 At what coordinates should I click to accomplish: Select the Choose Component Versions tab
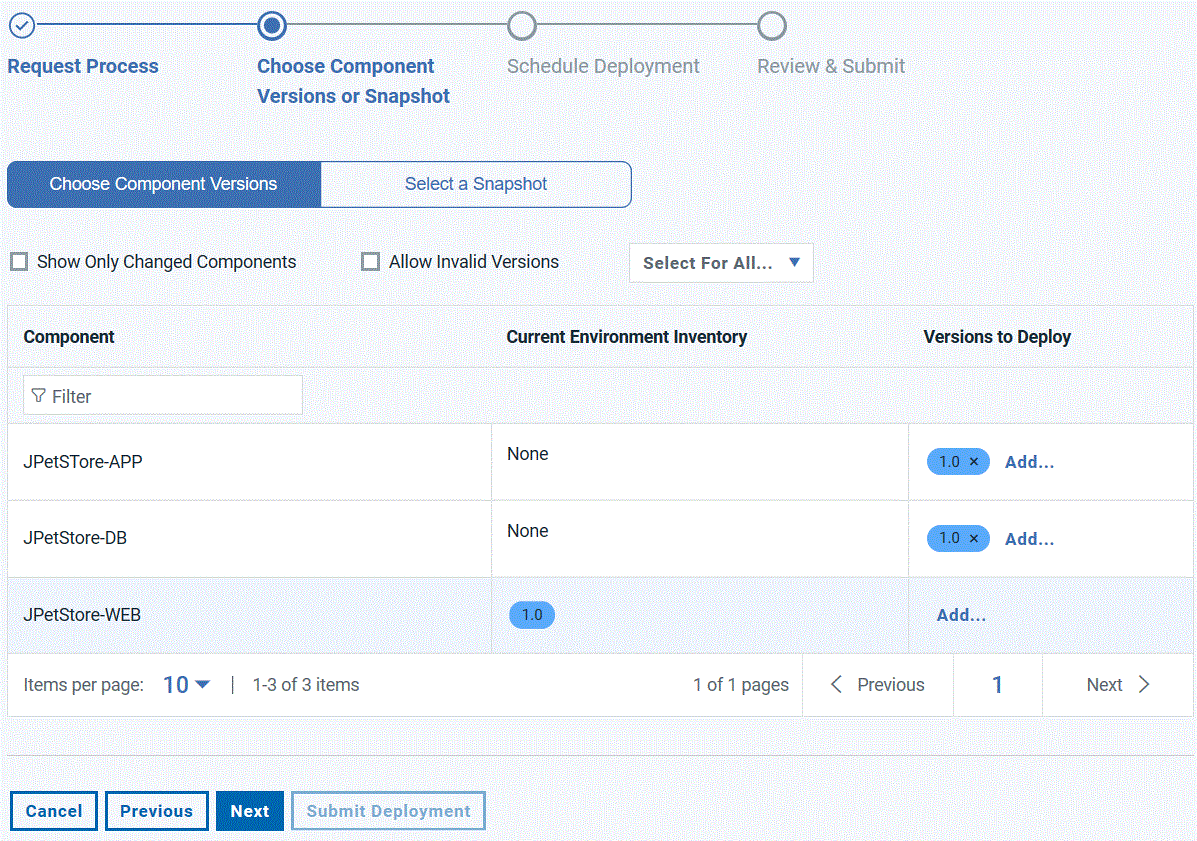coord(164,184)
